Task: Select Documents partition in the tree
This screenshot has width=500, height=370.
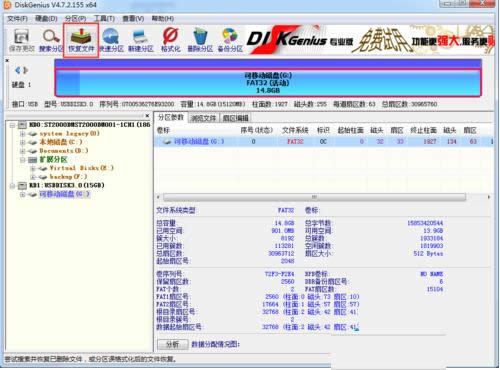Action: (x=64, y=151)
